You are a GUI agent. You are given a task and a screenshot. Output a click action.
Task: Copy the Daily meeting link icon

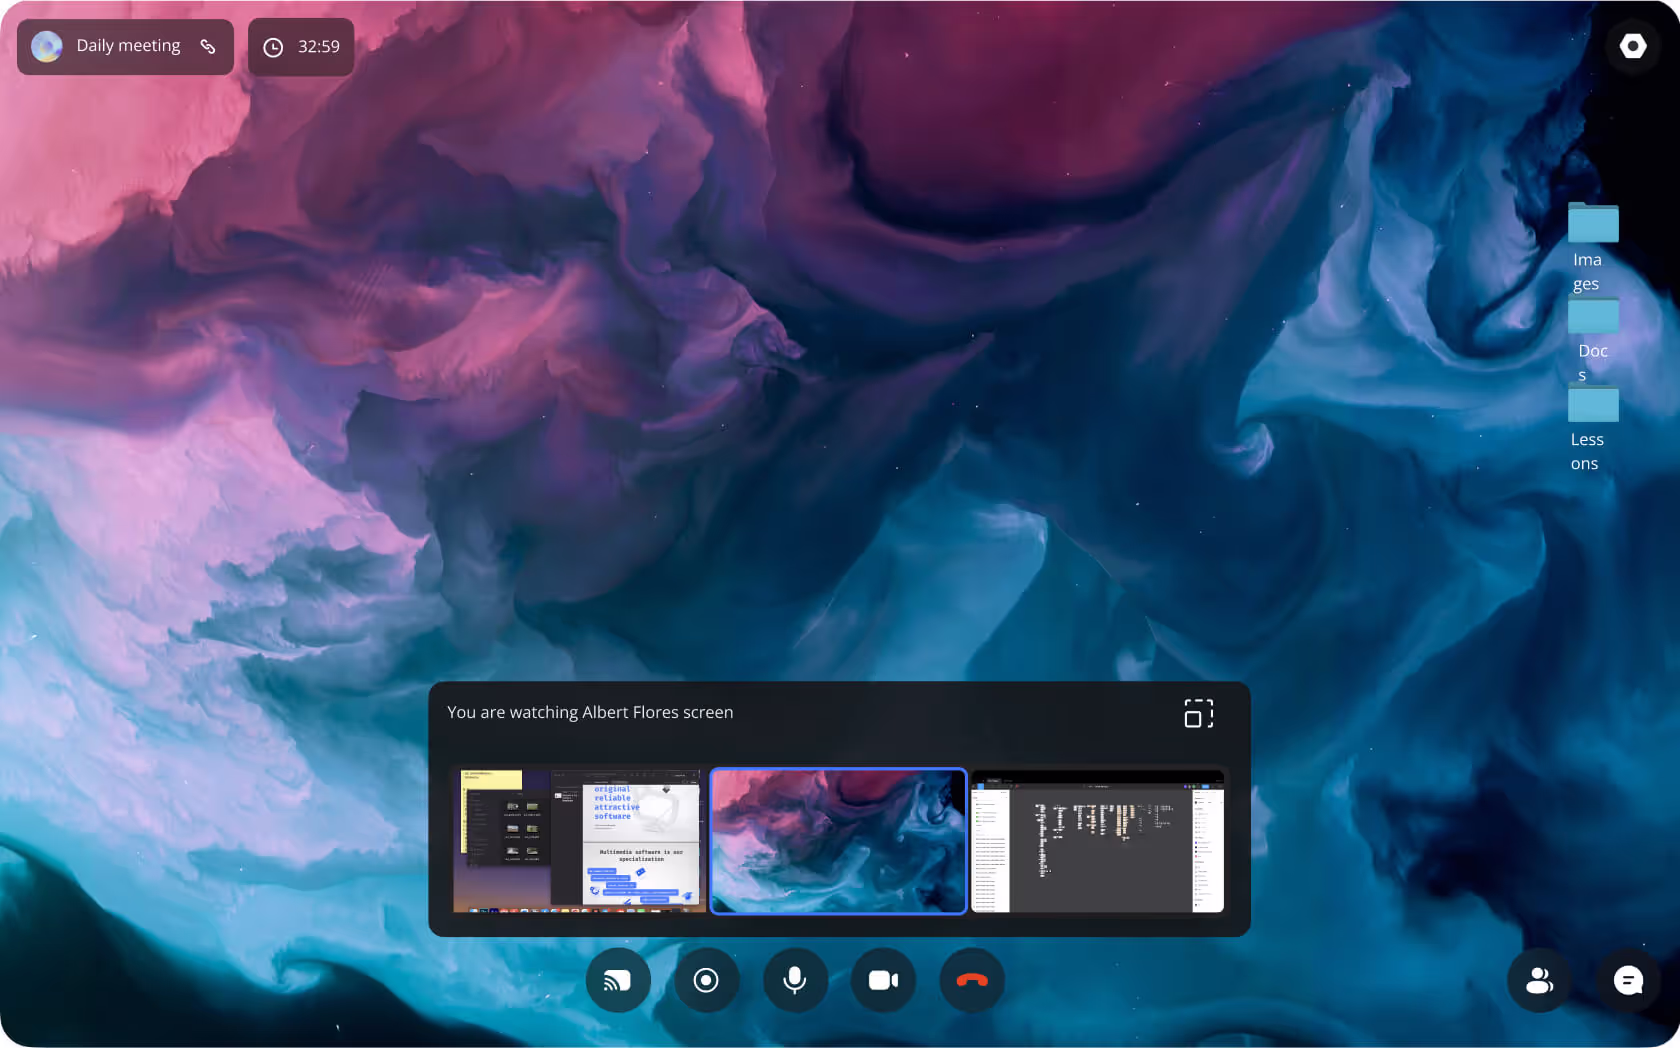tap(208, 46)
